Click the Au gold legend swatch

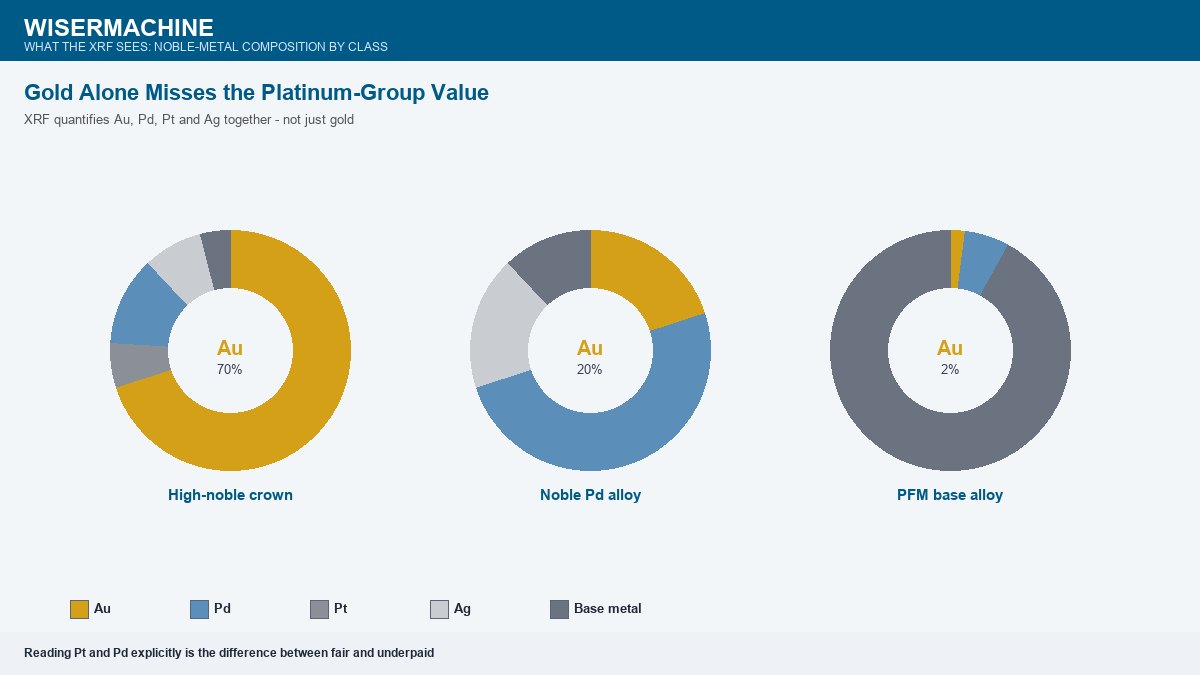pos(79,609)
